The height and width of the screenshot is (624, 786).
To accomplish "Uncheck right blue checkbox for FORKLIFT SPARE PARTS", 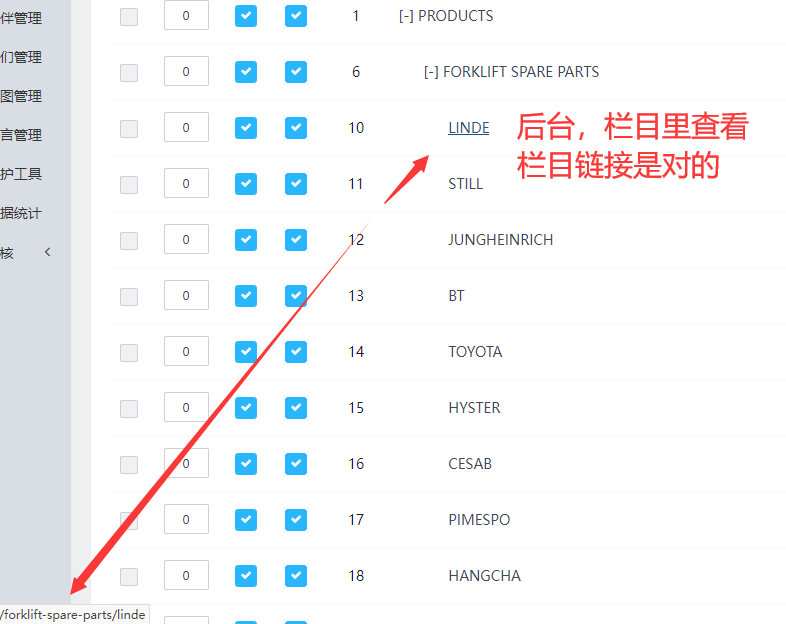I will 296,72.
